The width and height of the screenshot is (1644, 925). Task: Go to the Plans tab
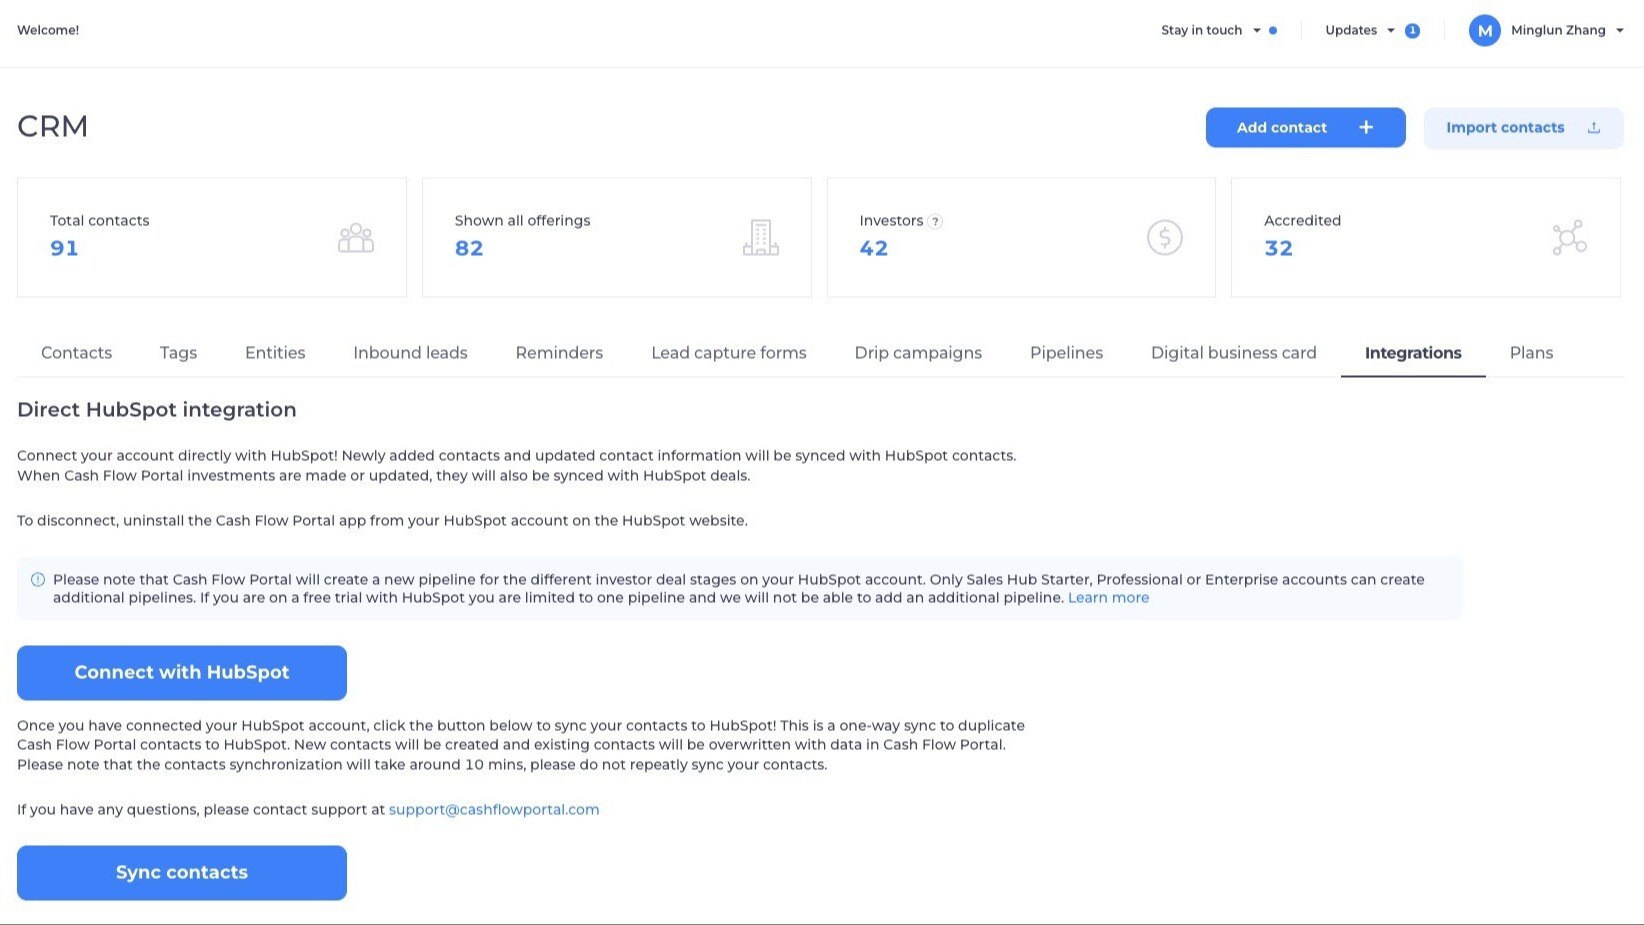pos(1531,353)
